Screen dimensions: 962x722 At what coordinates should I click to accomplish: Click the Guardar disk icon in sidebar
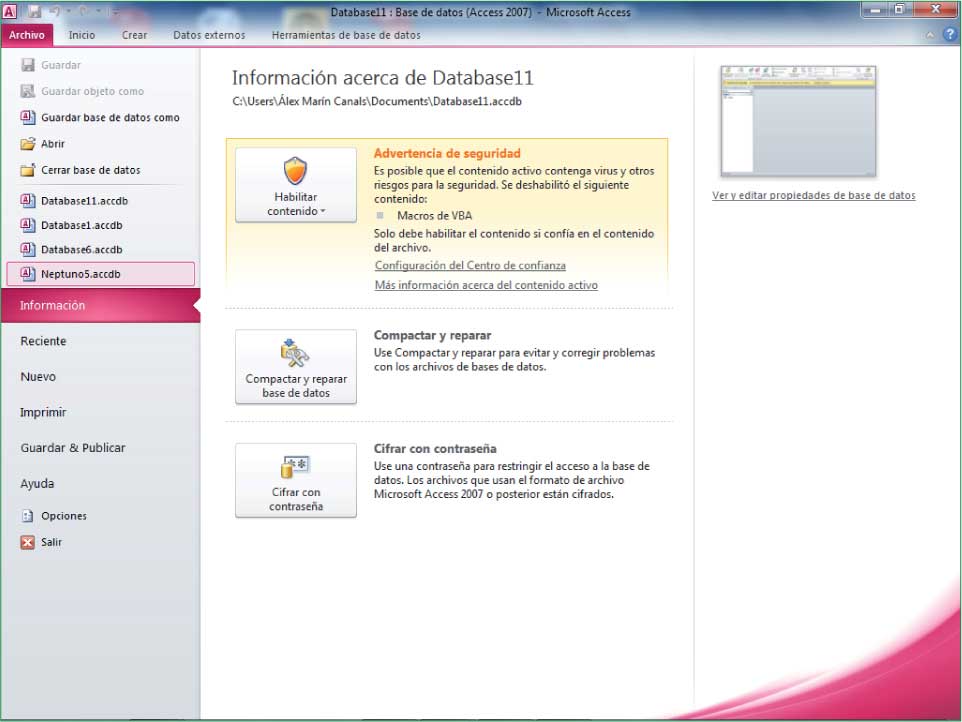click(x=28, y=65)
